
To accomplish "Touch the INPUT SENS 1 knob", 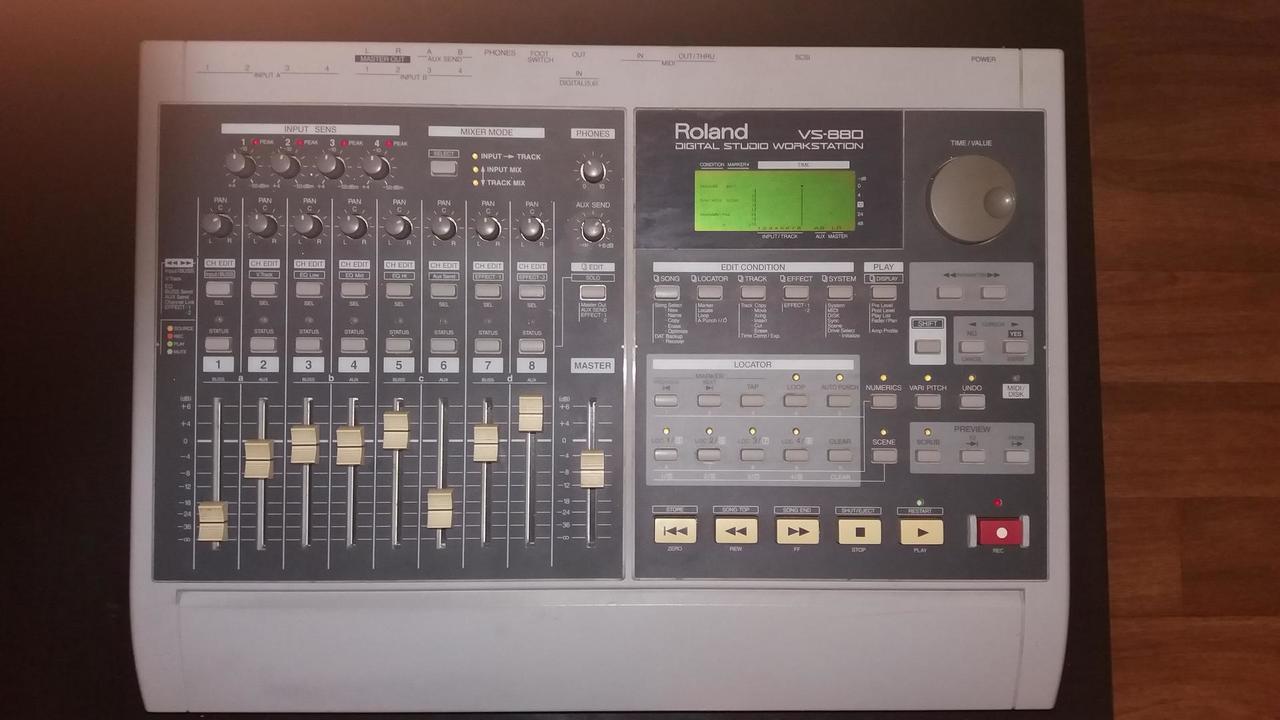I will (239, 164).
